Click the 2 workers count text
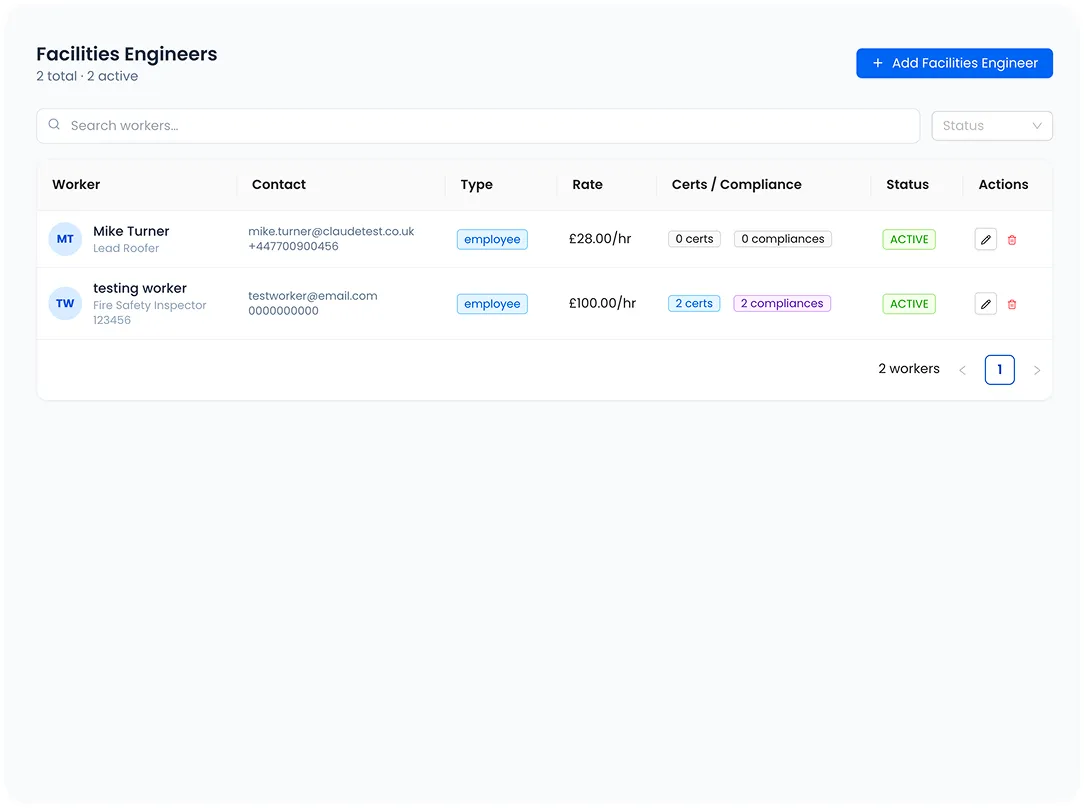 pyautogui.click(x=908, y=369)
